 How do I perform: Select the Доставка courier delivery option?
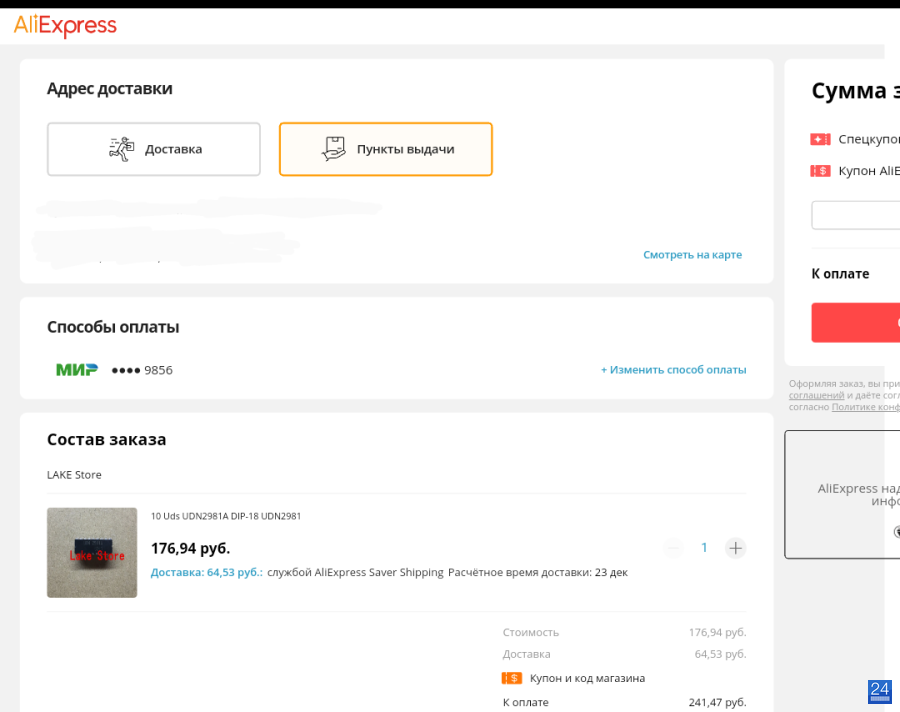(154, 149)
